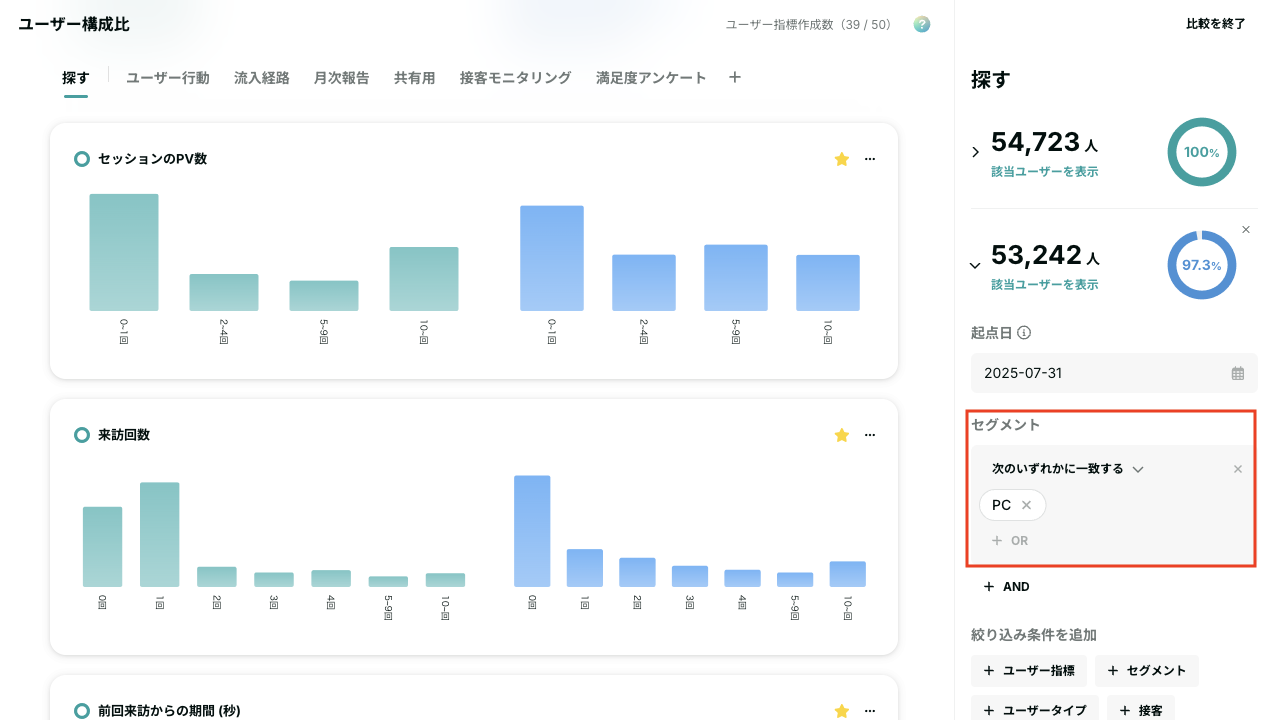The height and width of the screenshot is (720, 1268).
Task: Click tallest blue bar in 来訪回数 chart
Action: [x=532, y=531]
